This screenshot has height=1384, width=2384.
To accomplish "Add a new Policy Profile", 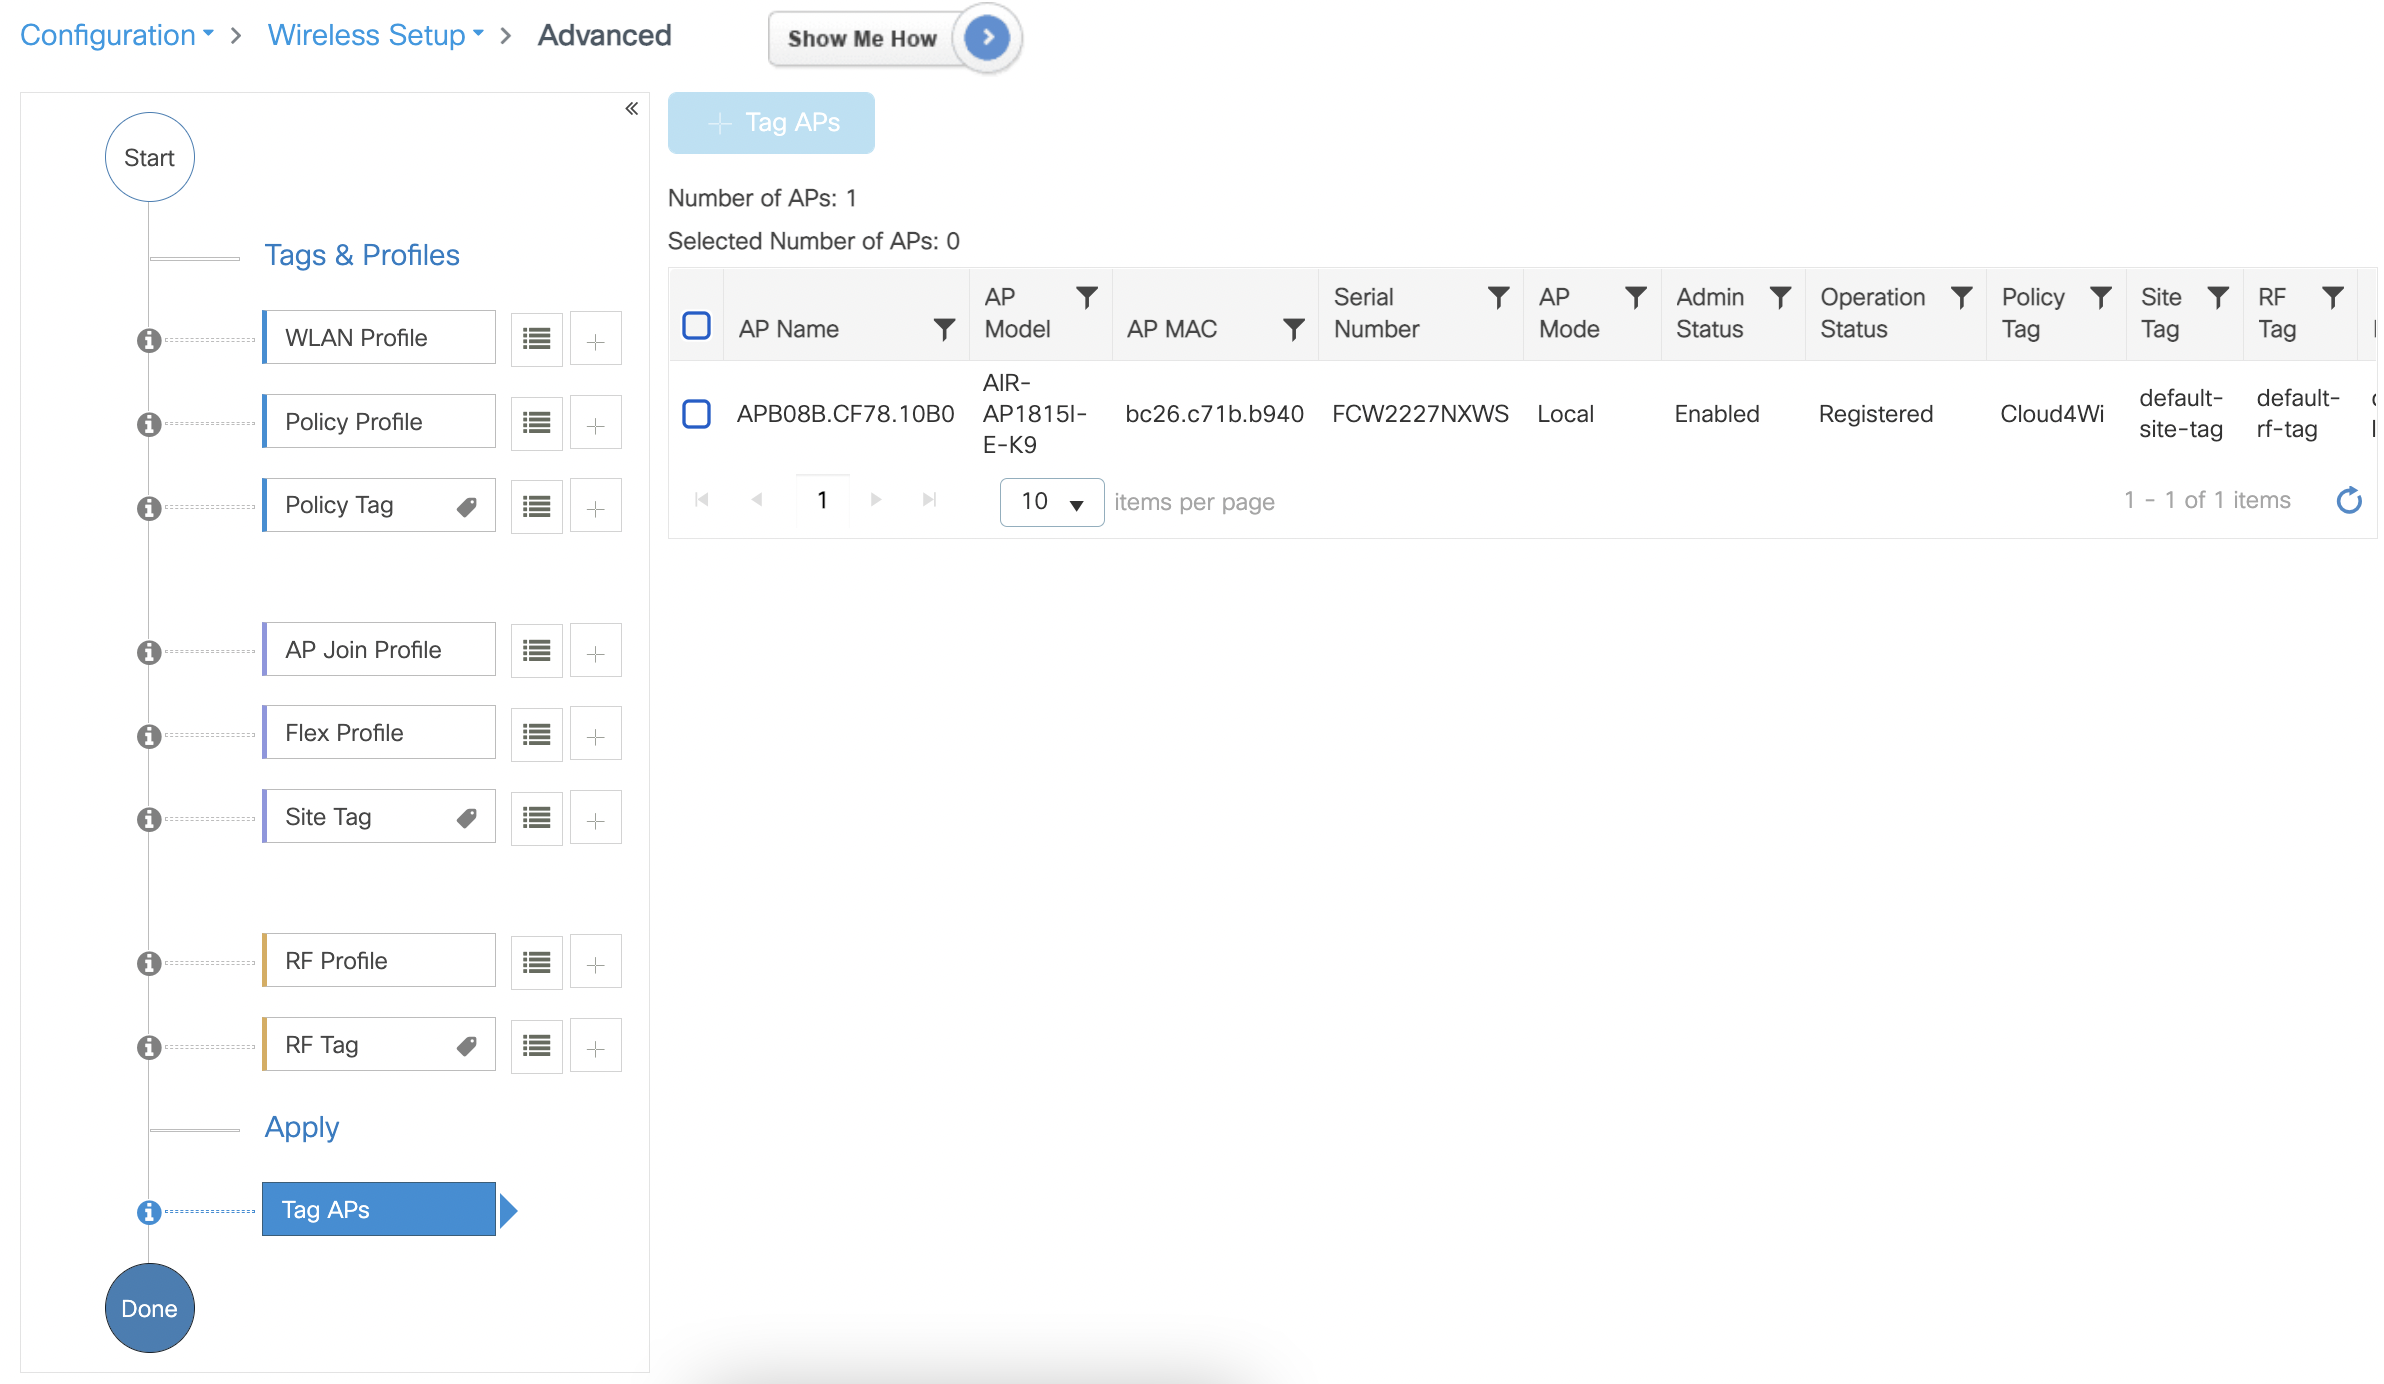I will point(596,423).
